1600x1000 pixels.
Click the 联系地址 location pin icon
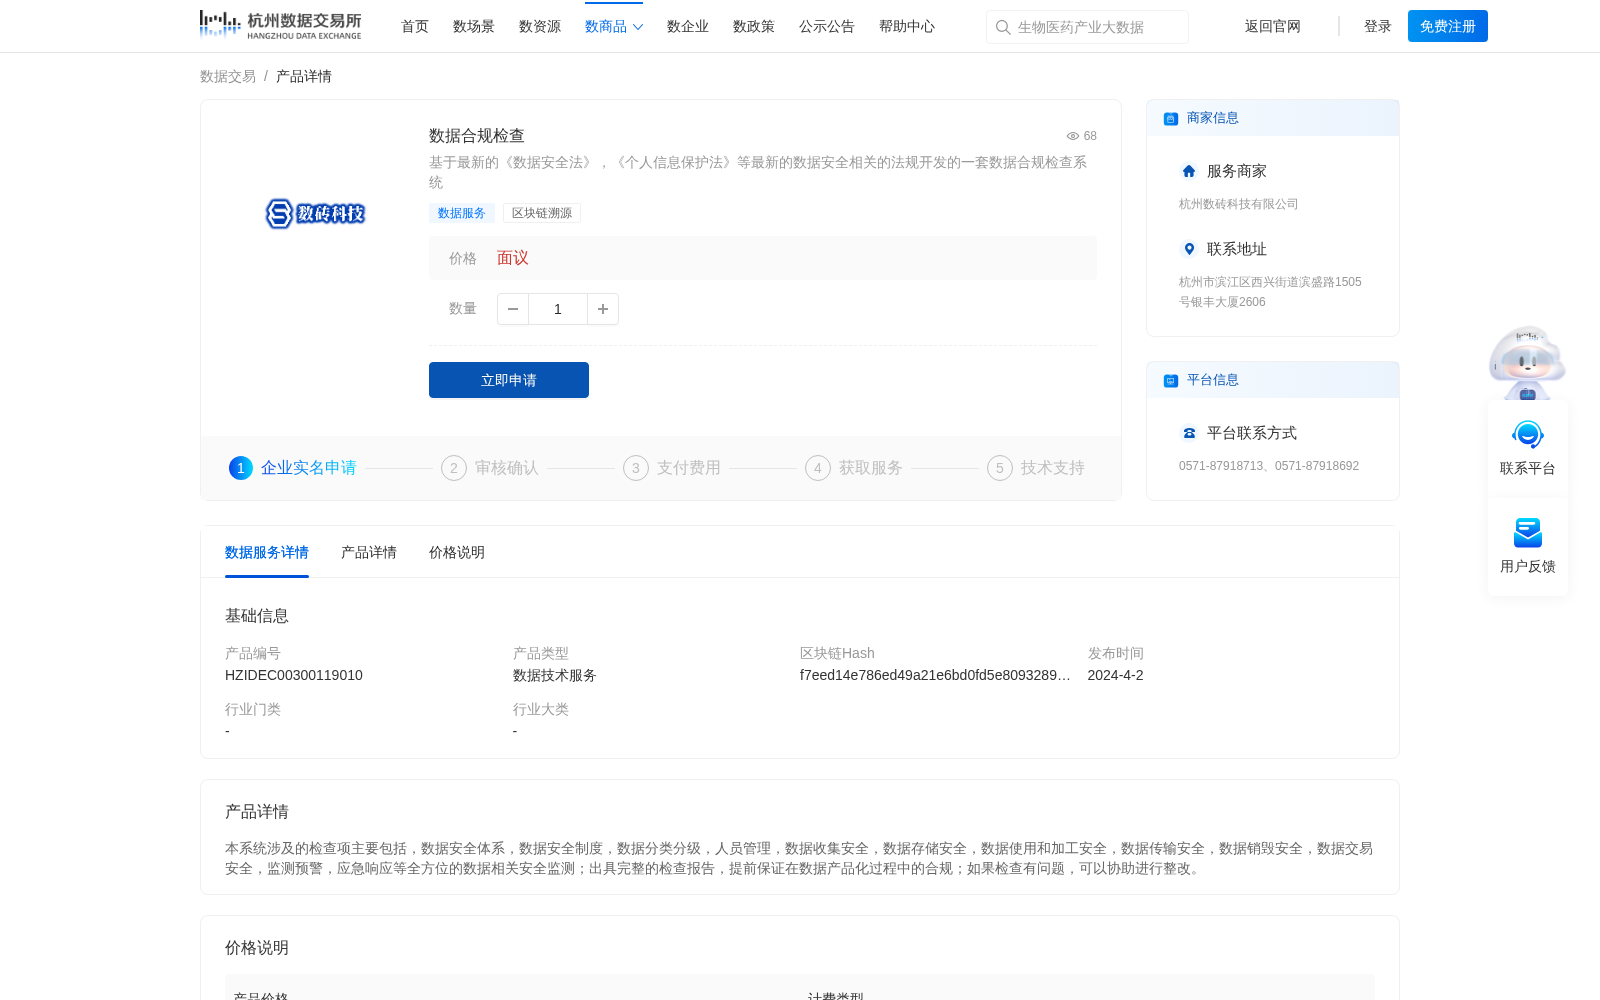(x=1189, y=249)
